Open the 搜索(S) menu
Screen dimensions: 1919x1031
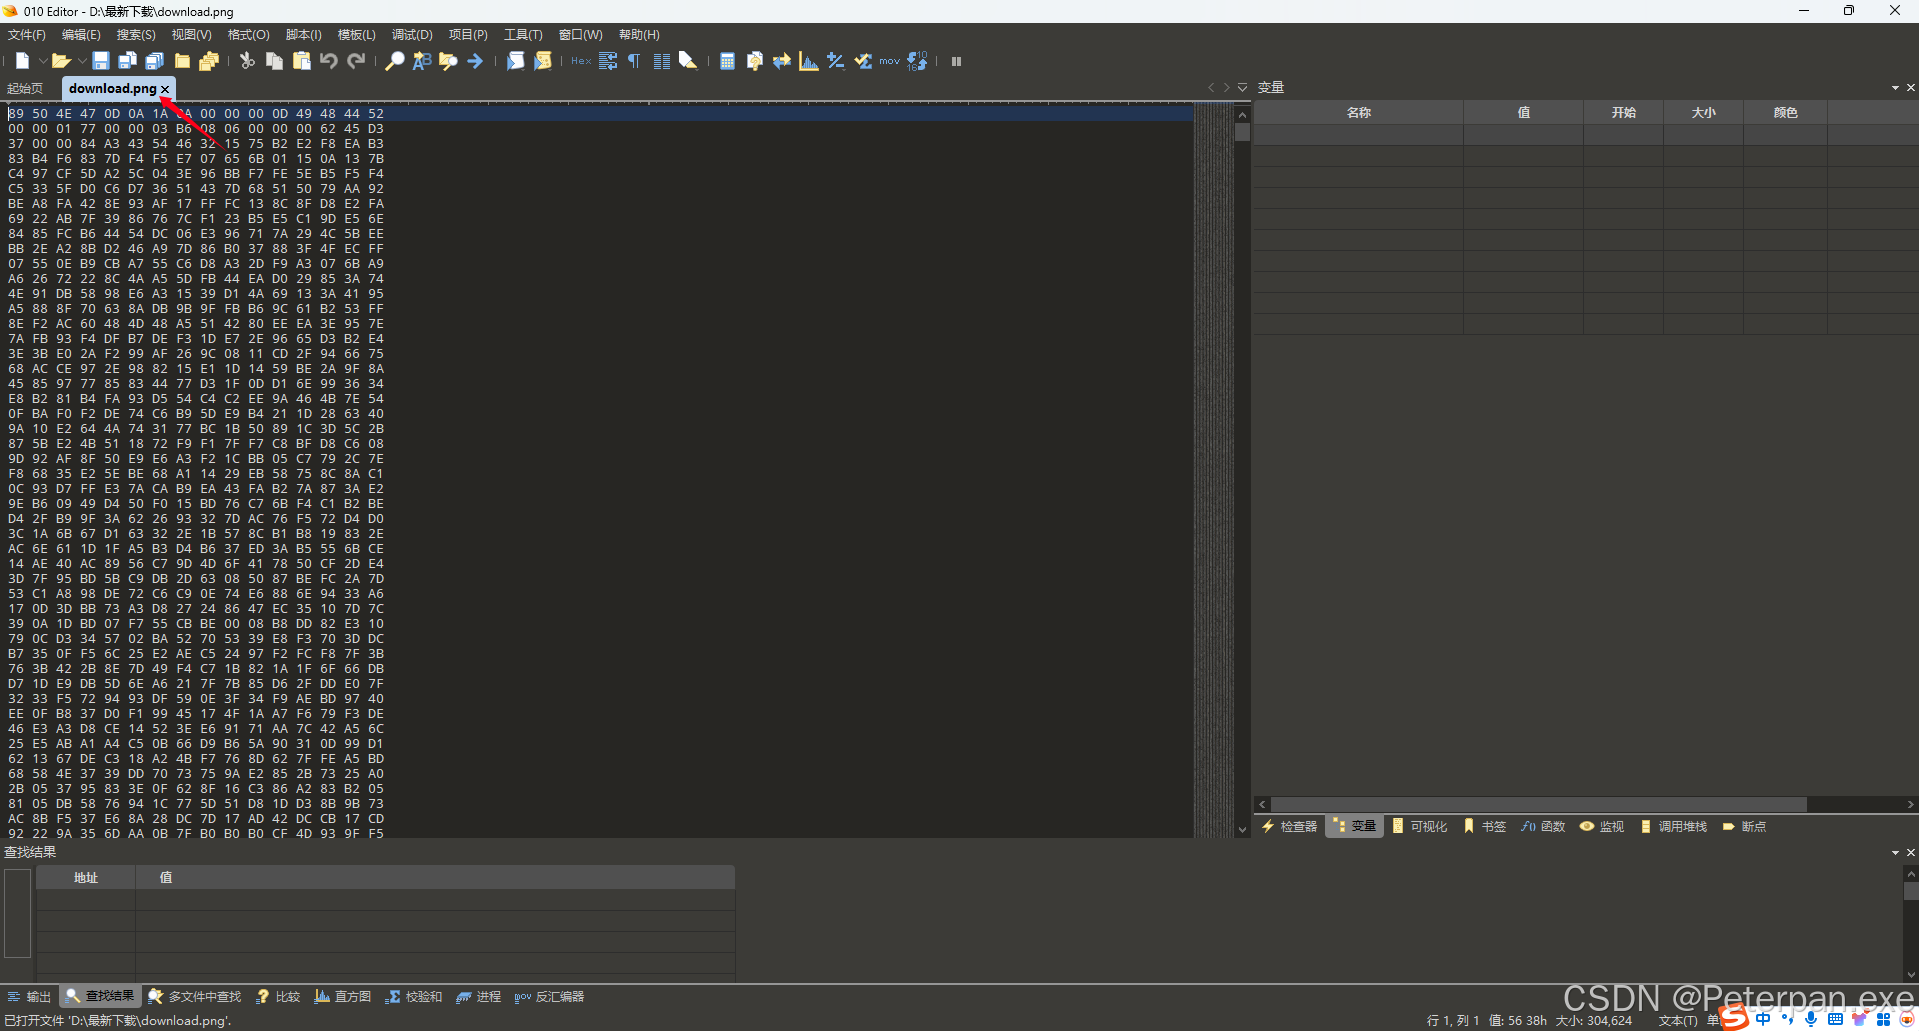coord(136,35)
